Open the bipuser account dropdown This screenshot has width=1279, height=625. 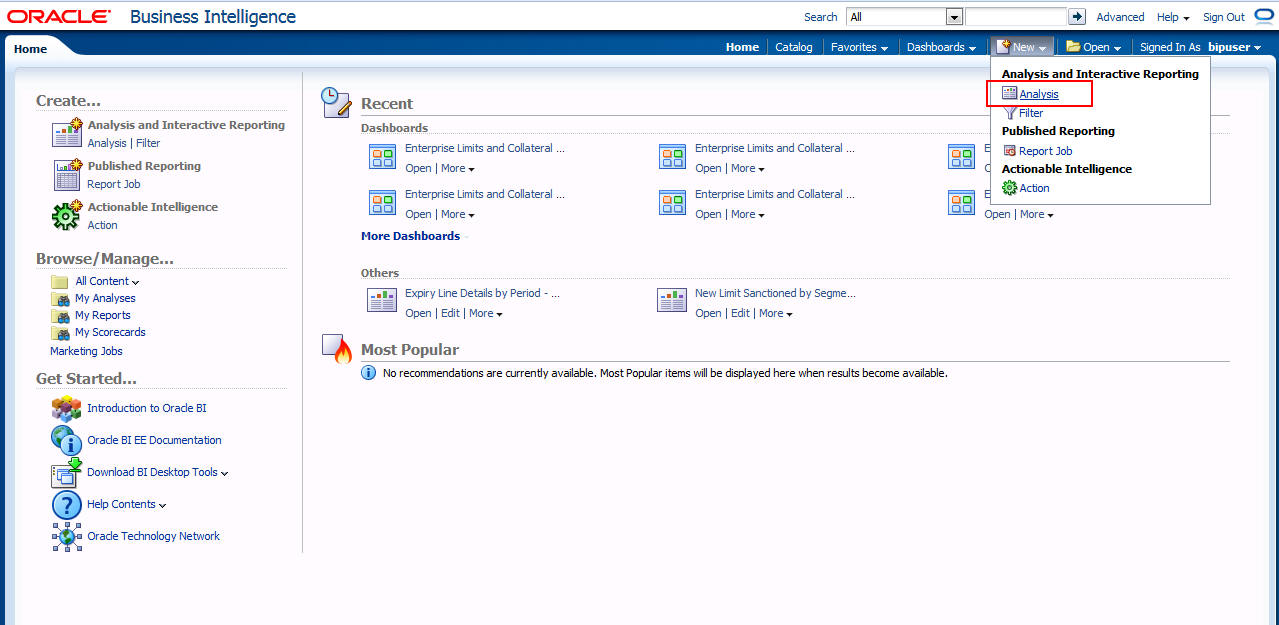(1235, 47)
